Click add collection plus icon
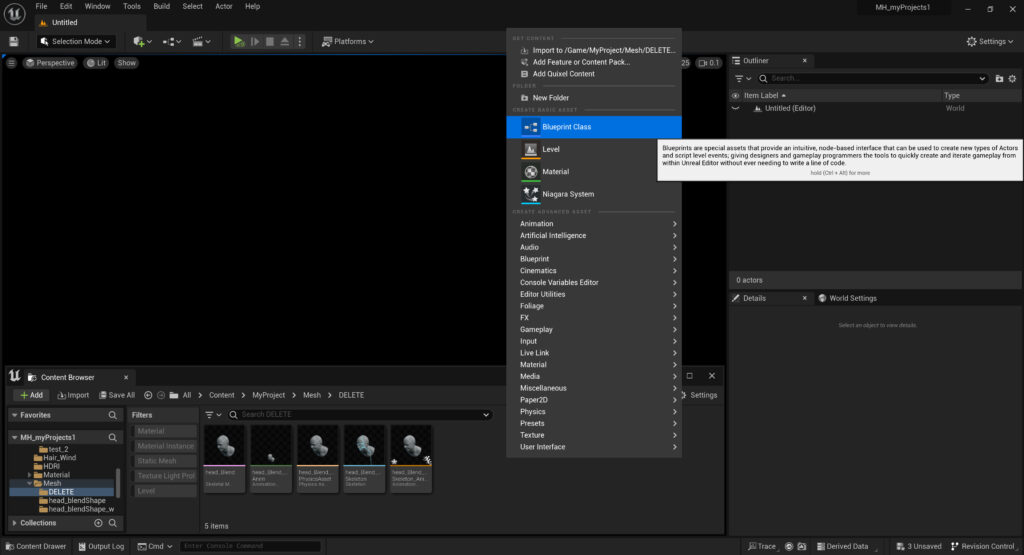The width and height of the screenshot is (1024, 555). pyautogui.click(x=98, y=523)
